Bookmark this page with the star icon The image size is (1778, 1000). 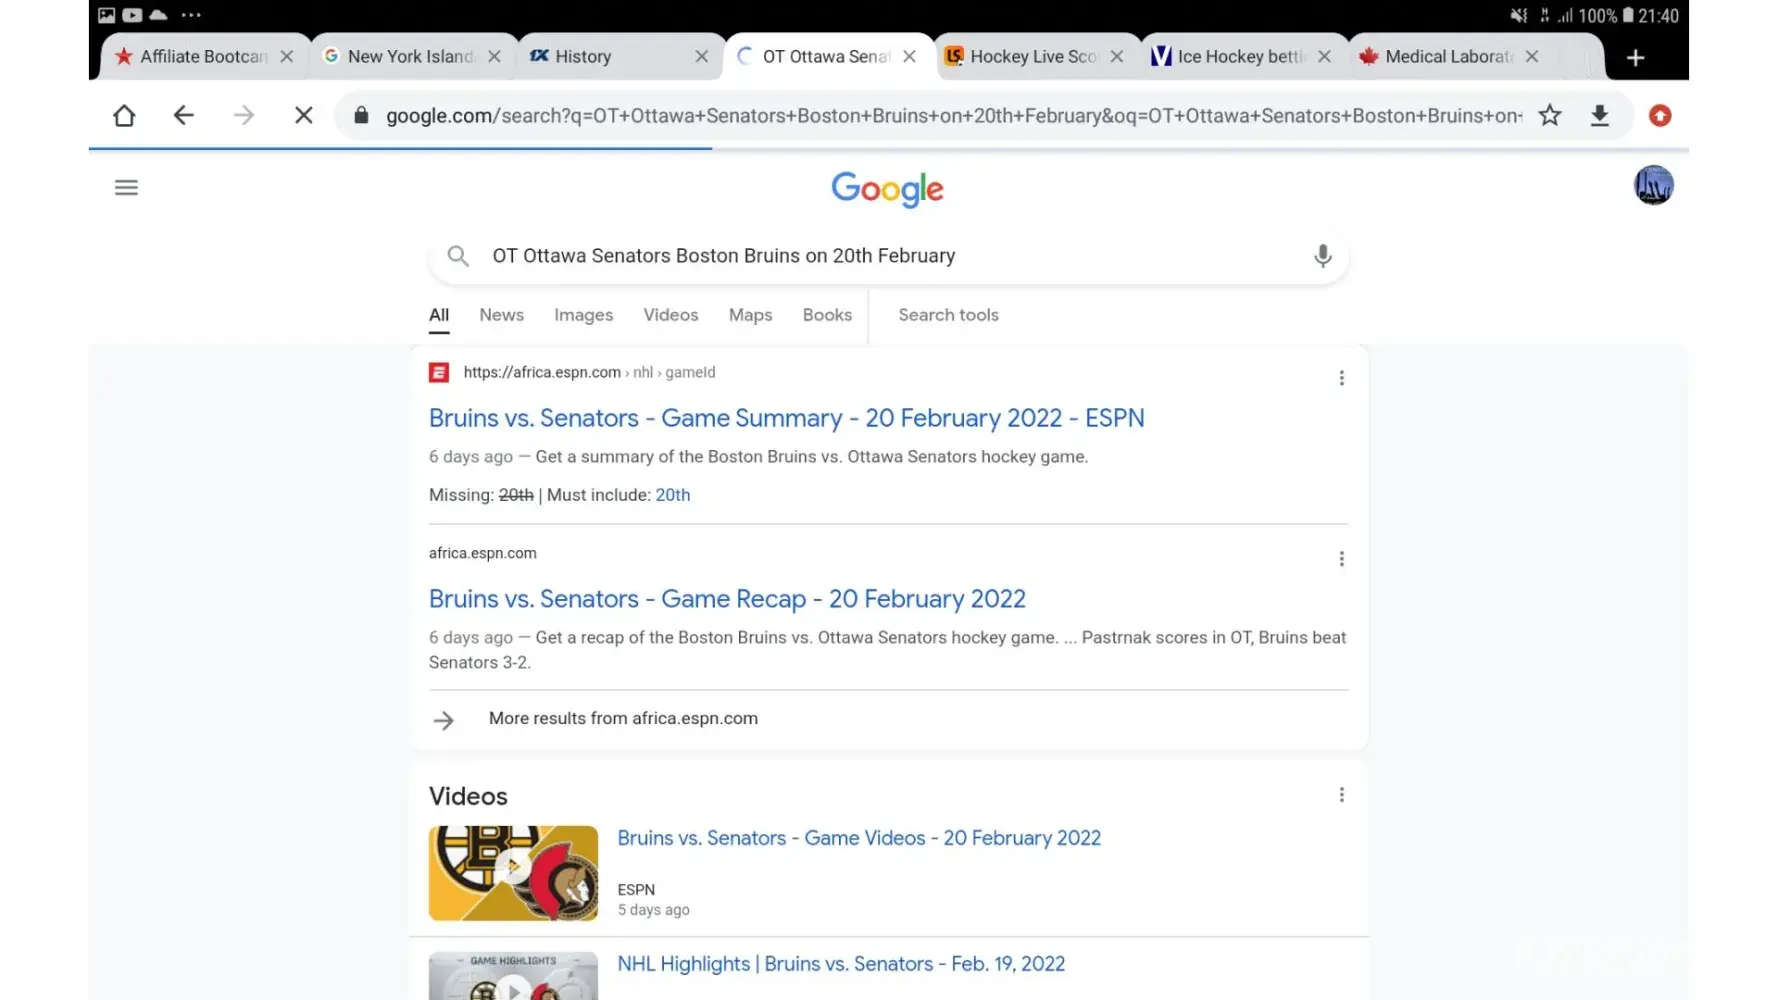pos(1550,116)
